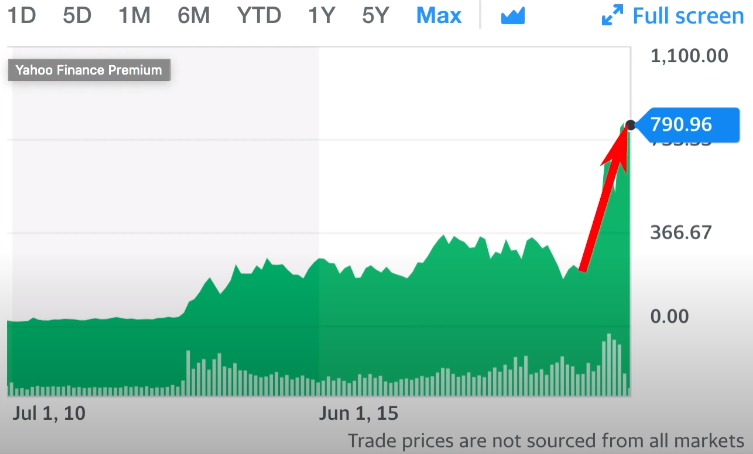Click the tallest recent volume bar
The image size is (753, 454).
coord(609,365)
